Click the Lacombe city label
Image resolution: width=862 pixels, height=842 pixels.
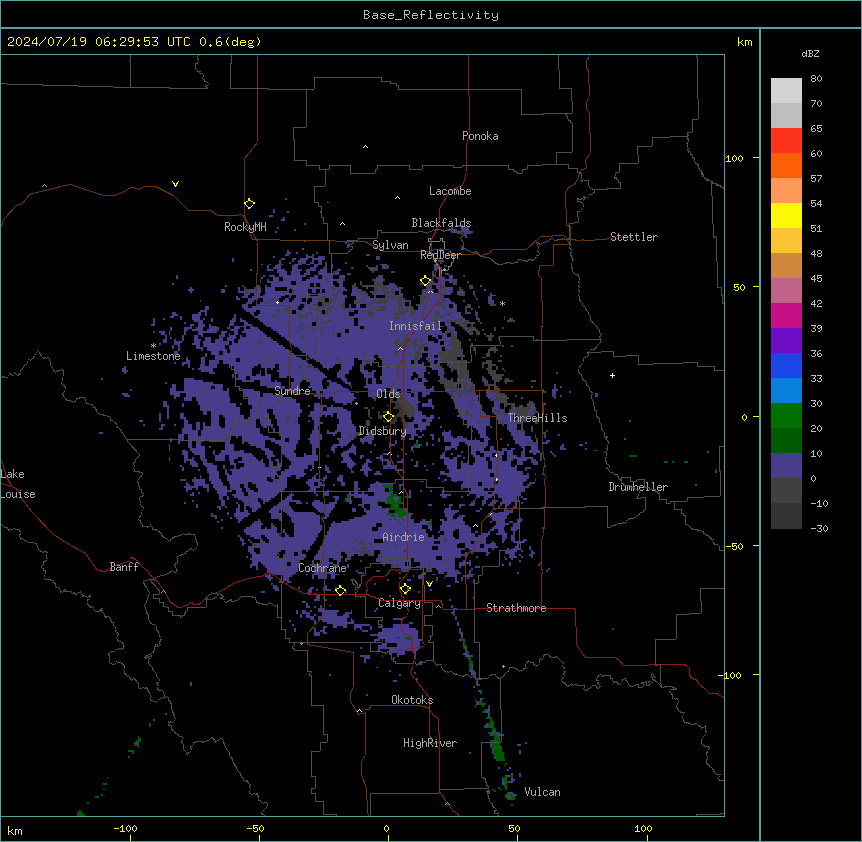(x=450, y=191)
